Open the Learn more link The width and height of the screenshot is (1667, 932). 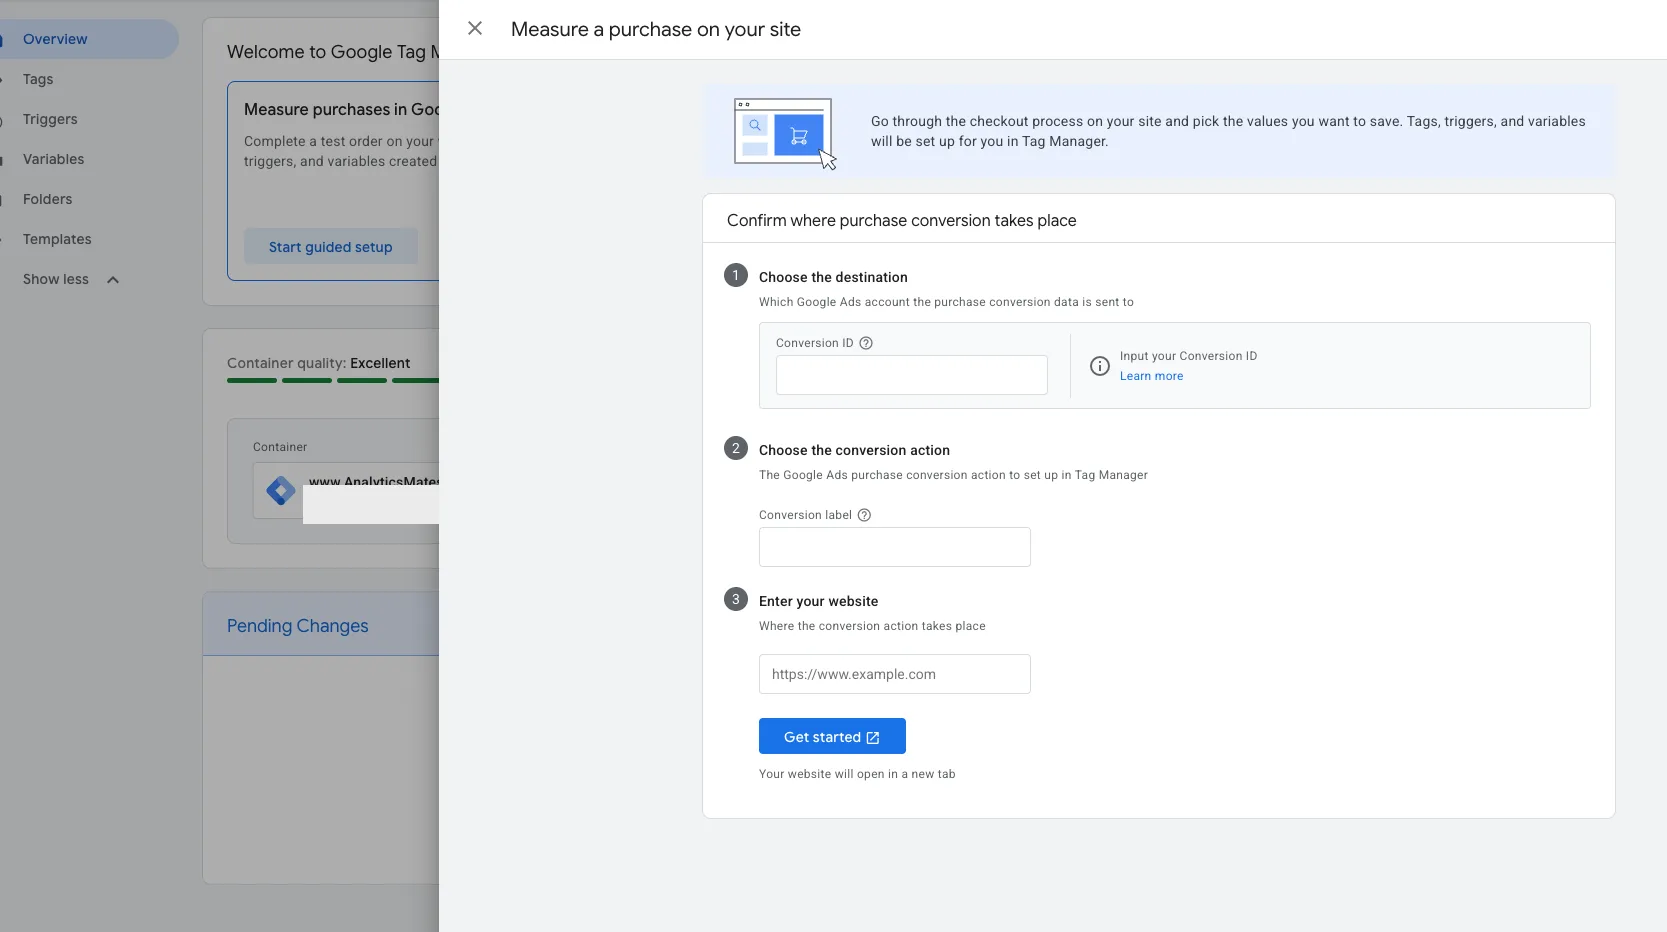pos(1151,376)
